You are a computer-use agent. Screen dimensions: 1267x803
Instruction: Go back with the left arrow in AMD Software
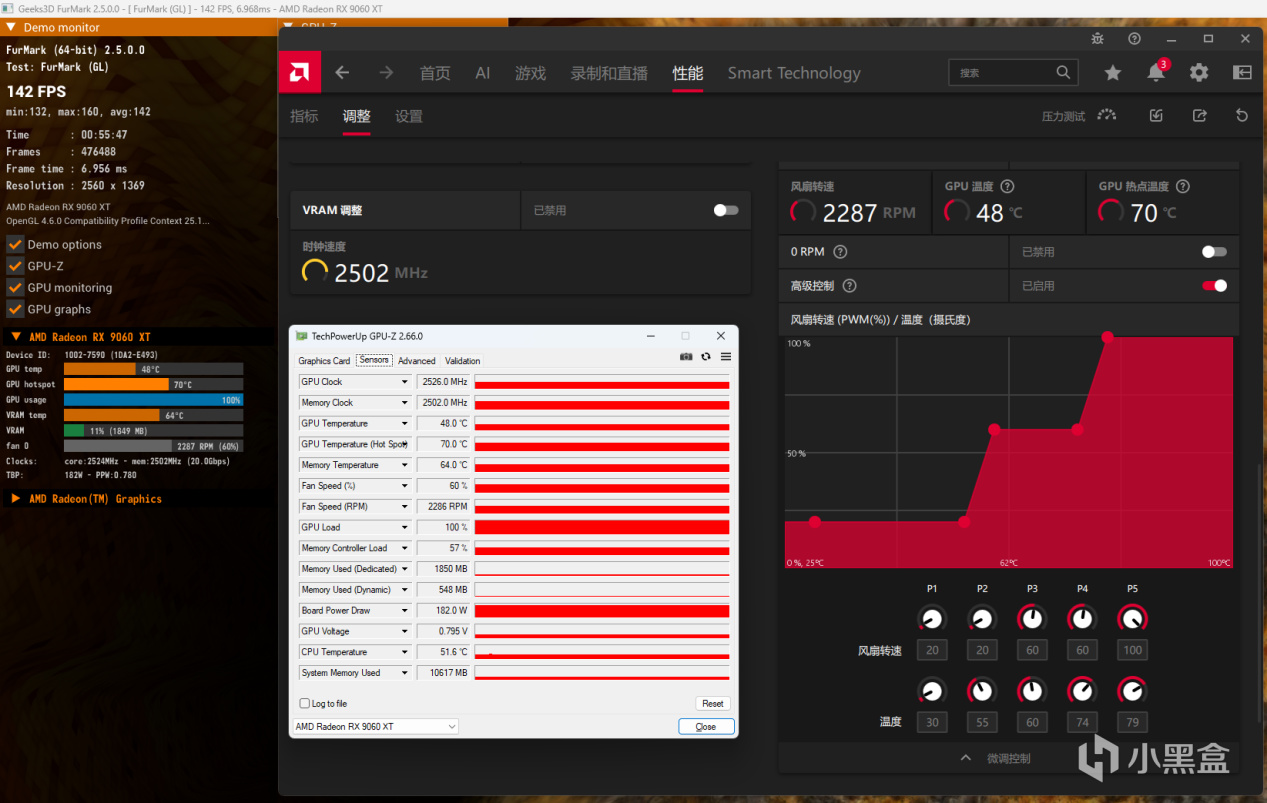tap(342, 73)
